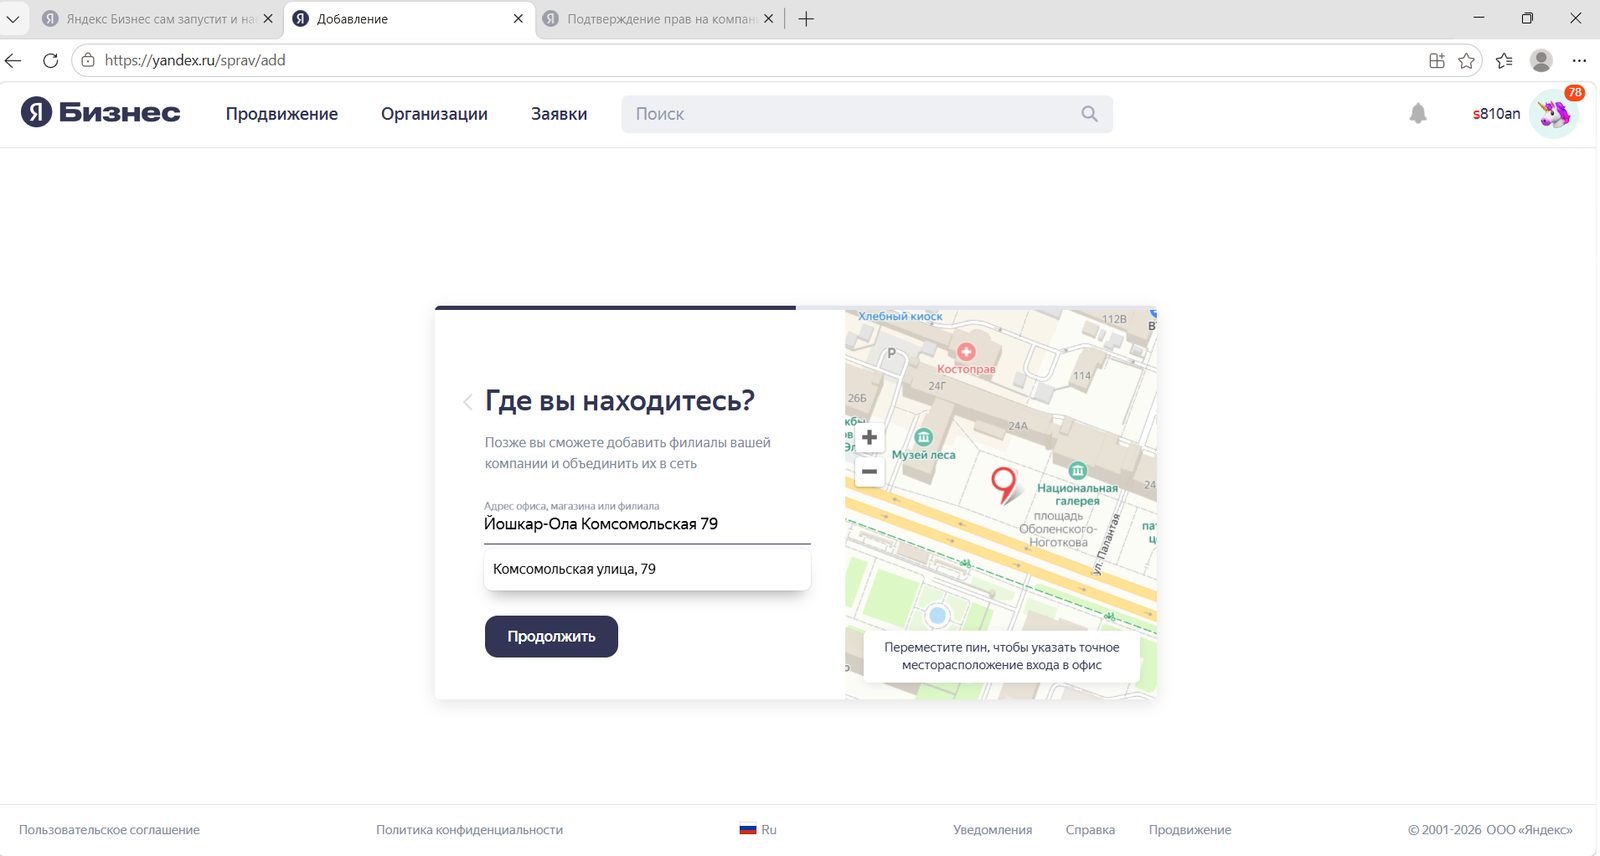The width and height of the screenshot is (1600, 856).
Task: Zoom in on the map
Action: (x=869, y=437)
